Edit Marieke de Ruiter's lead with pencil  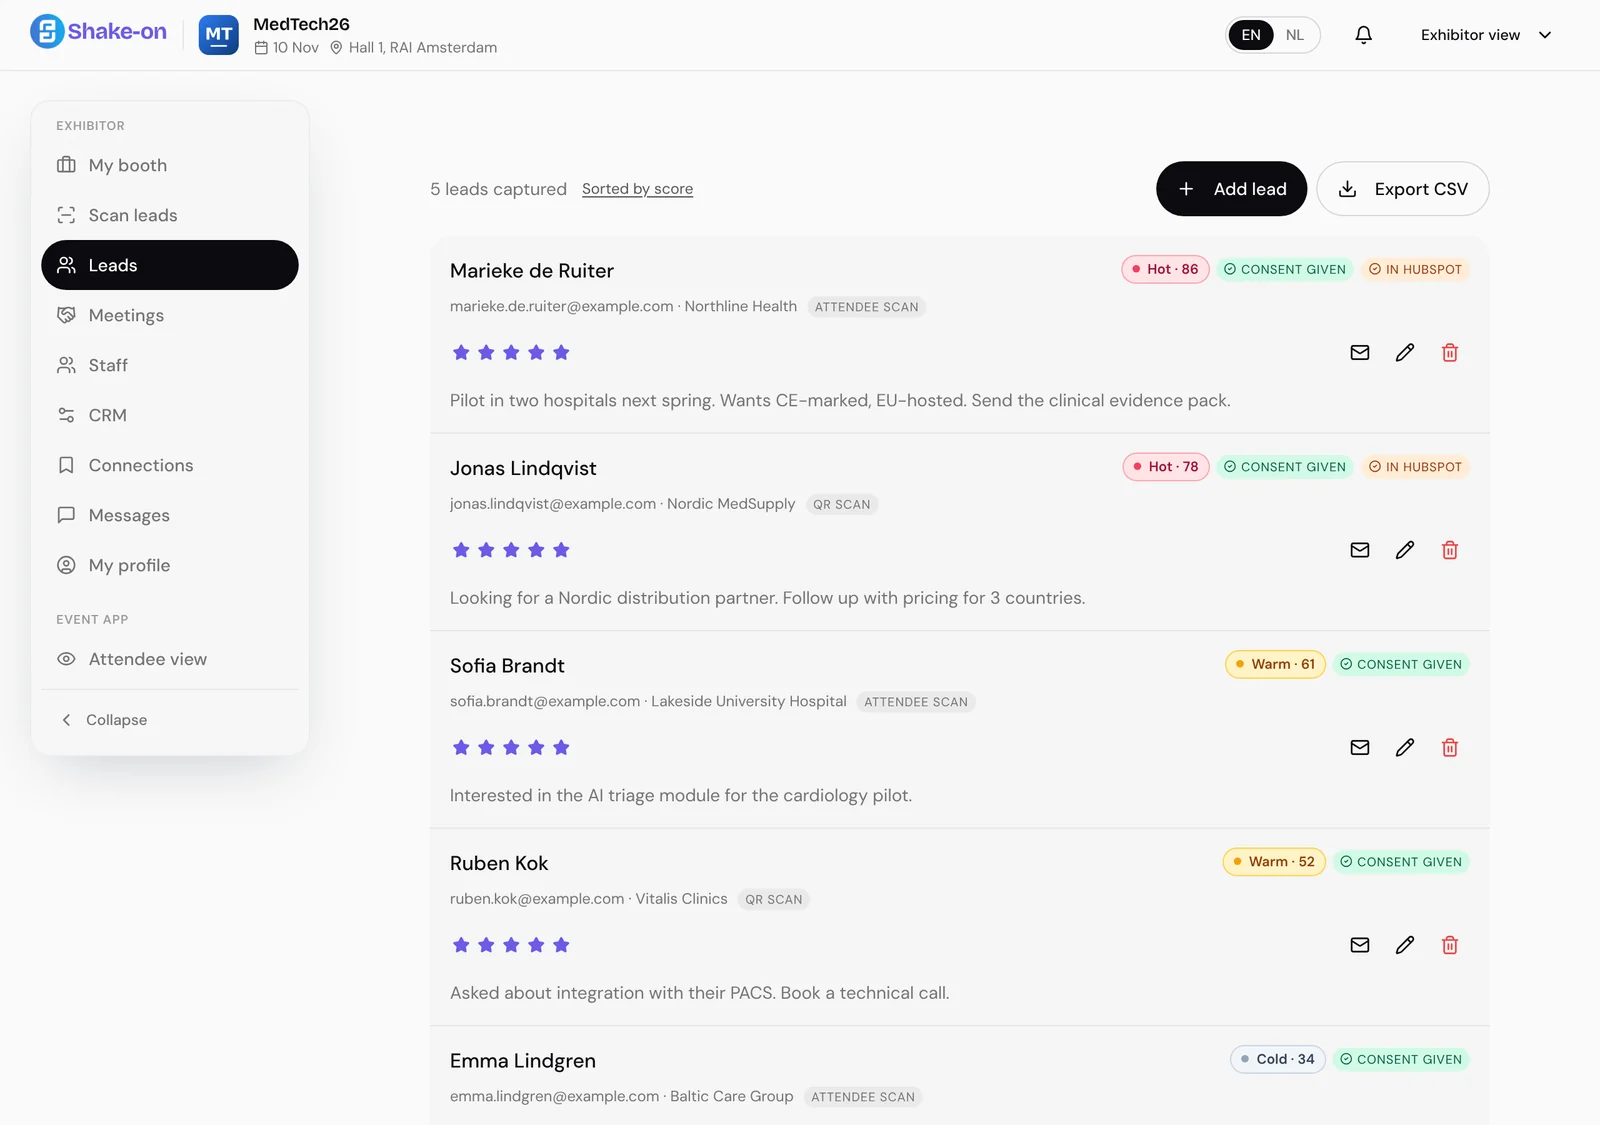coord(1405,352)
